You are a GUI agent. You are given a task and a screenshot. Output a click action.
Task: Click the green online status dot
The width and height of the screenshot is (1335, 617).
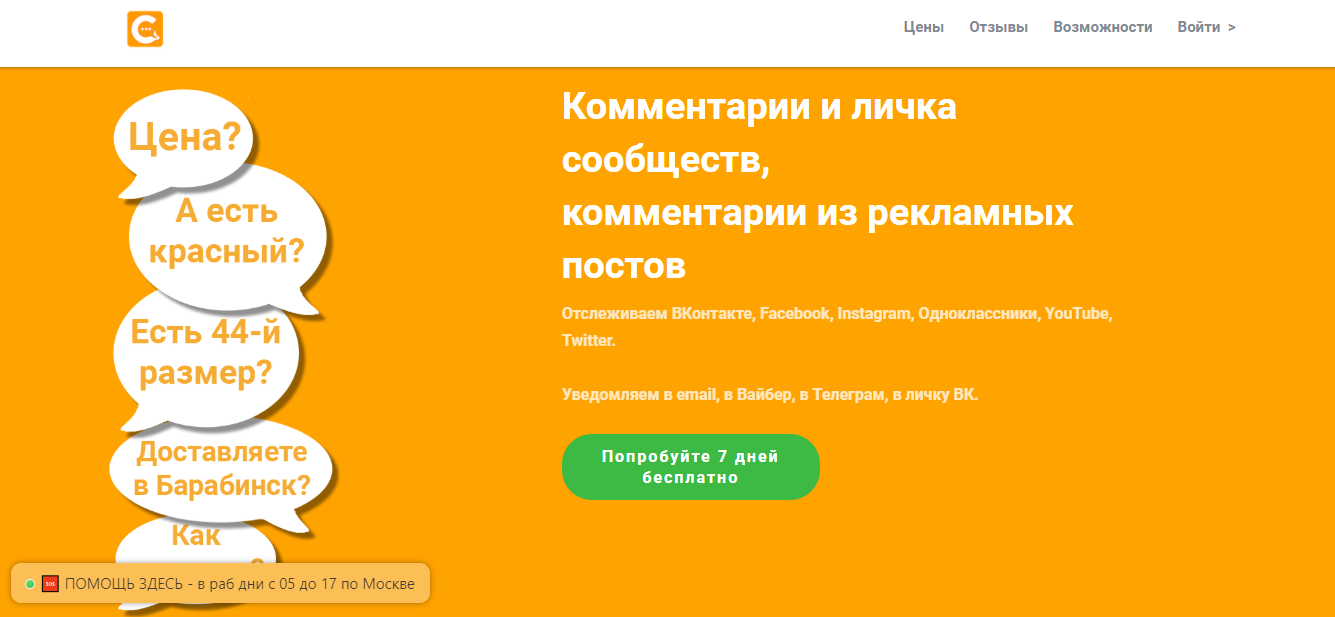pyautogui.click(x=29, y=583)
